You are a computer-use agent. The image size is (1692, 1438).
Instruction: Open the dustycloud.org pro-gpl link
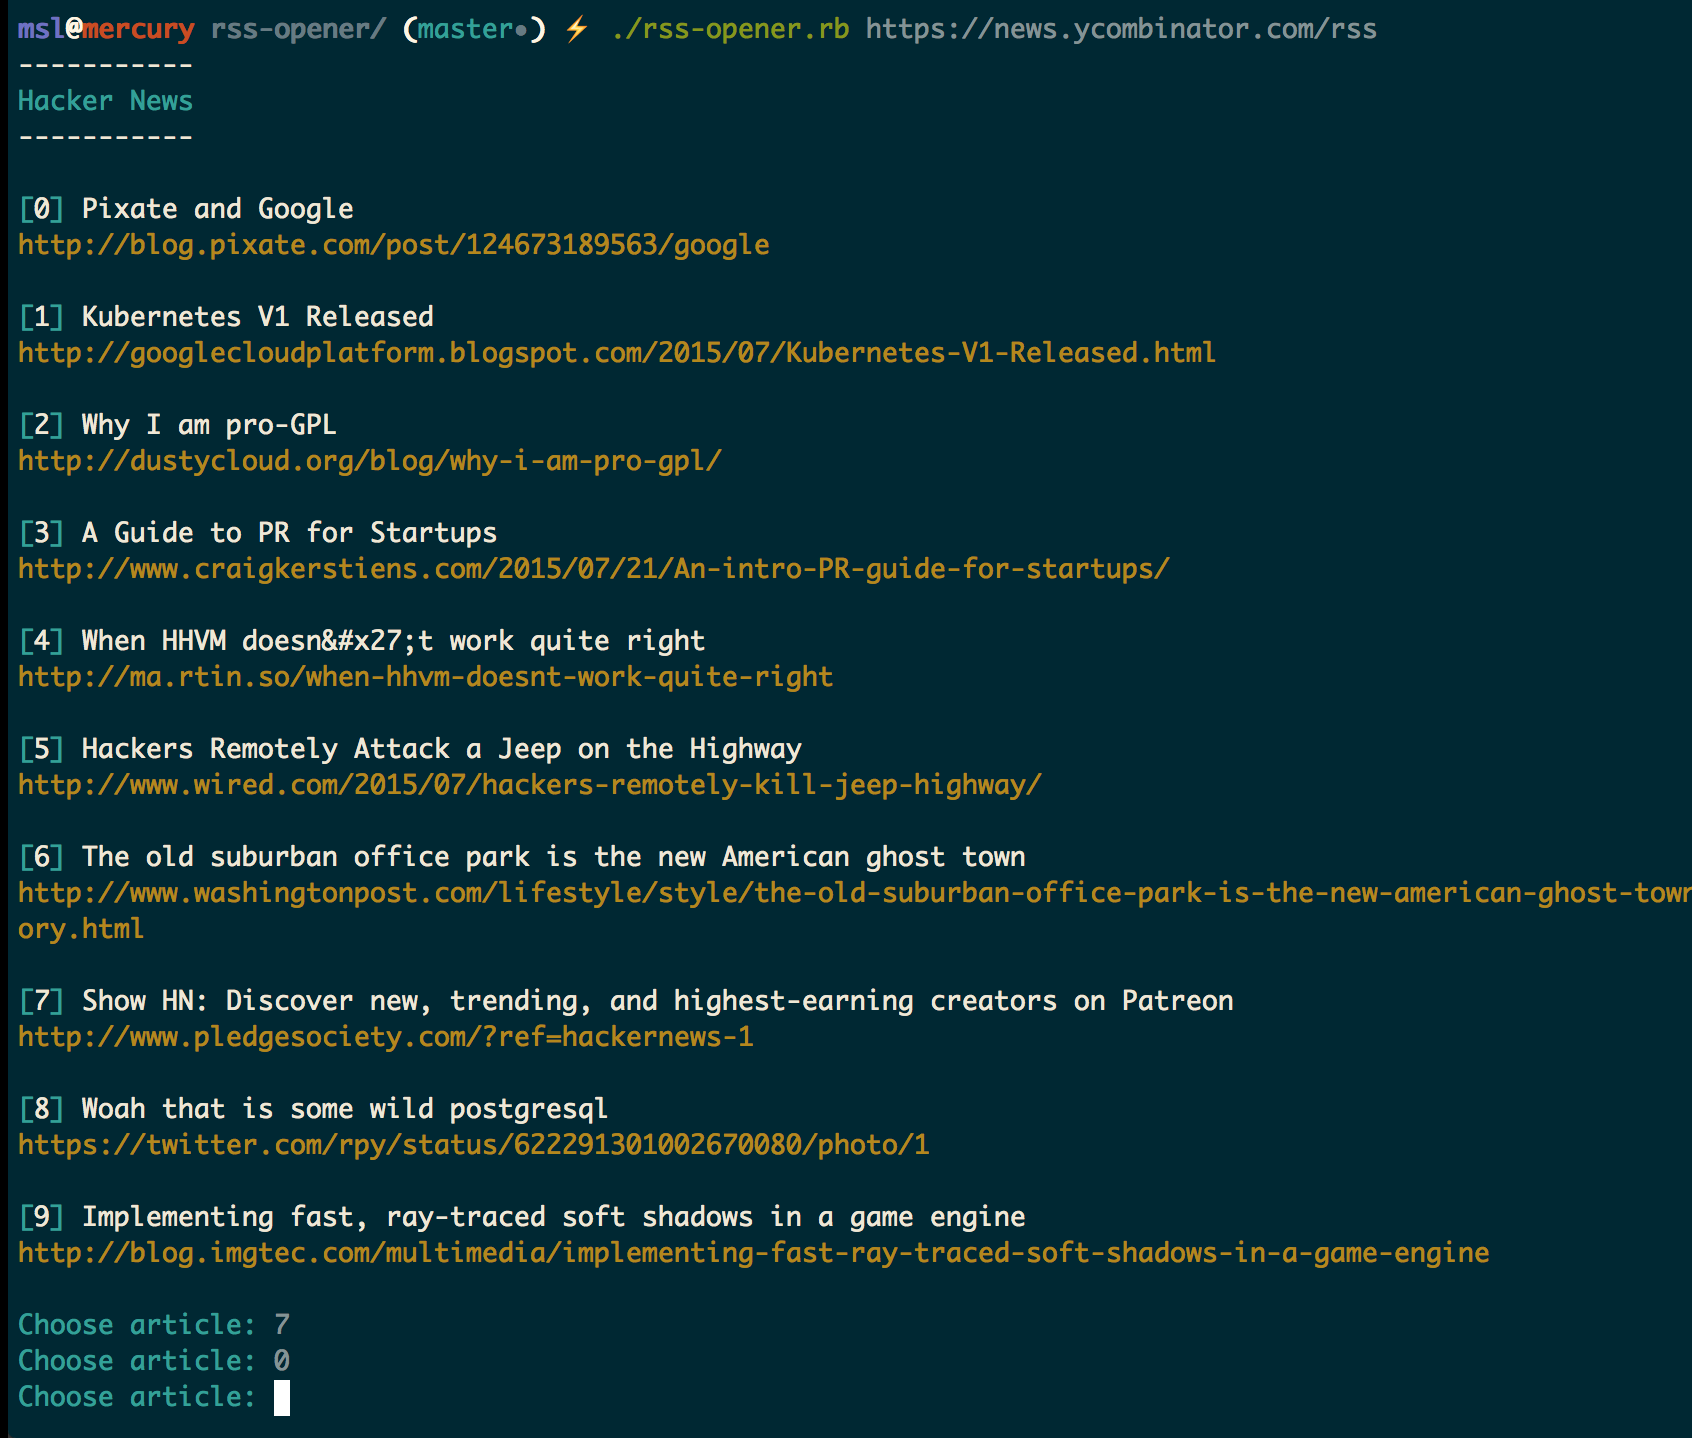point(370,461)
